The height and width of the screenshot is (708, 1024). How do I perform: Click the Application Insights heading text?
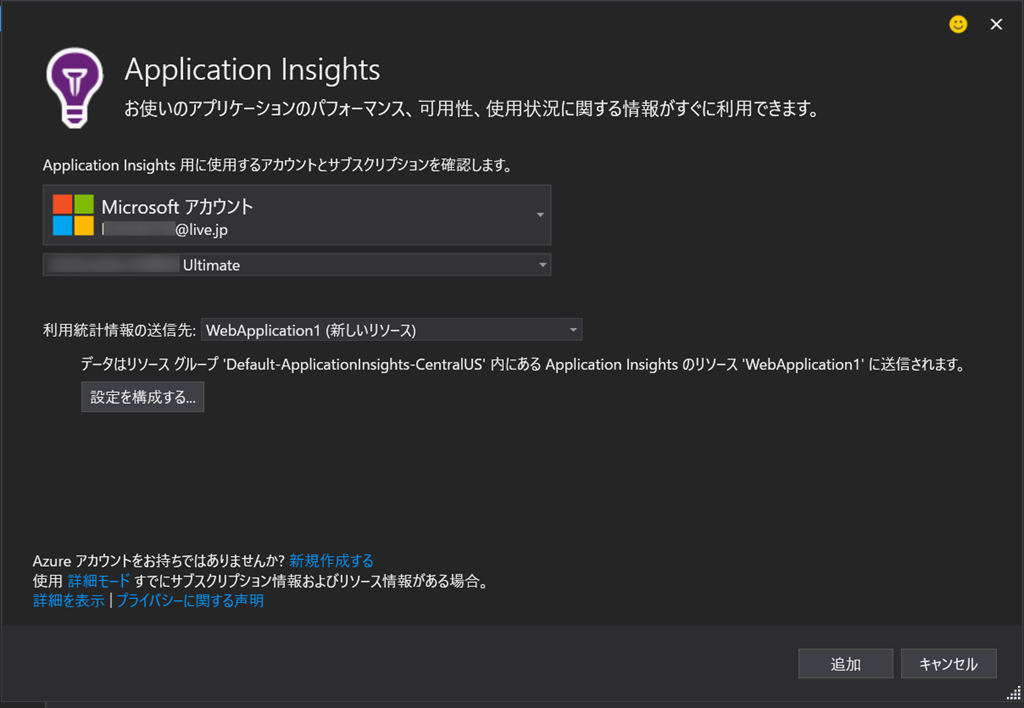[x=252, y=70]
